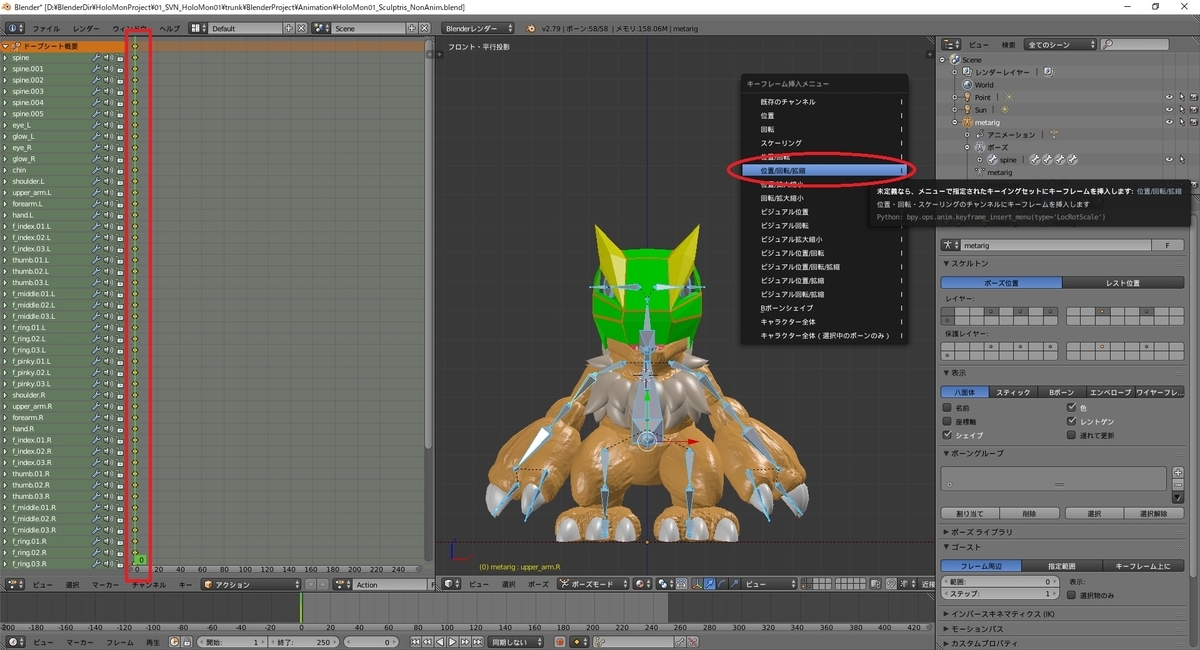Toggle the 座標軸 checkbox
Screen dimensions: 1200x650
tap(948, 422)
